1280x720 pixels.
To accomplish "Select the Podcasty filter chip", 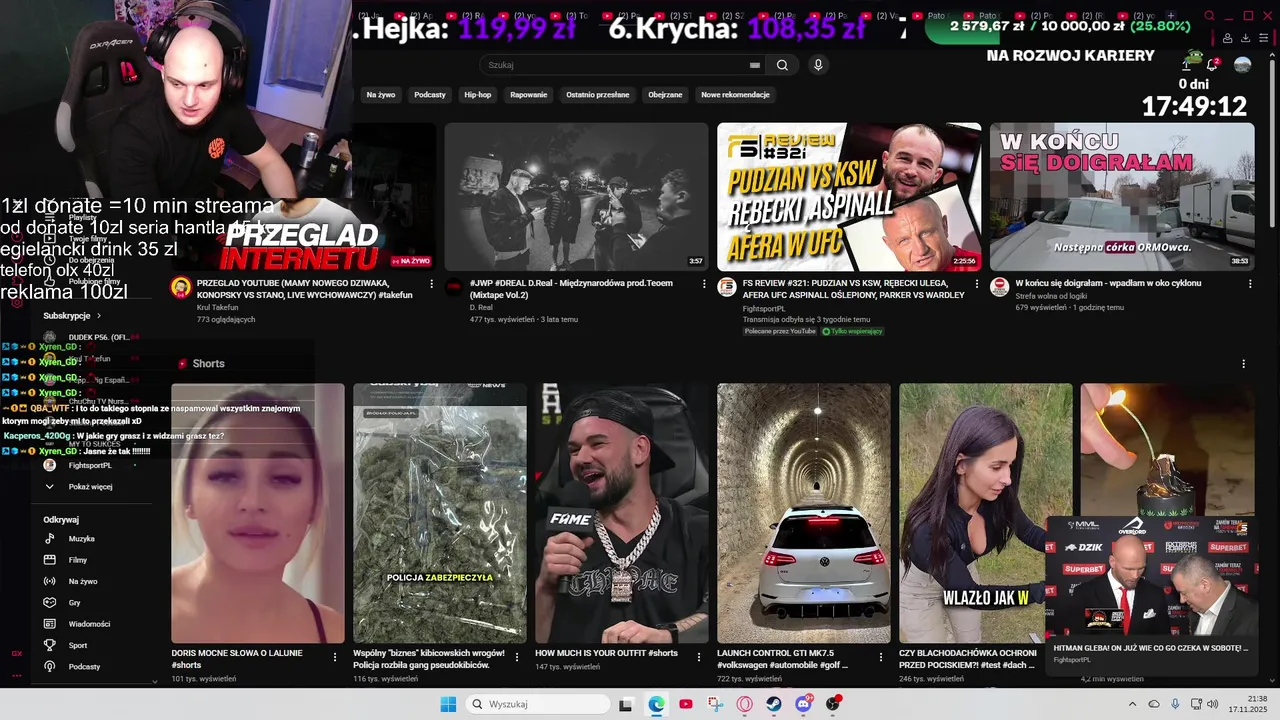I will [430, 94].
